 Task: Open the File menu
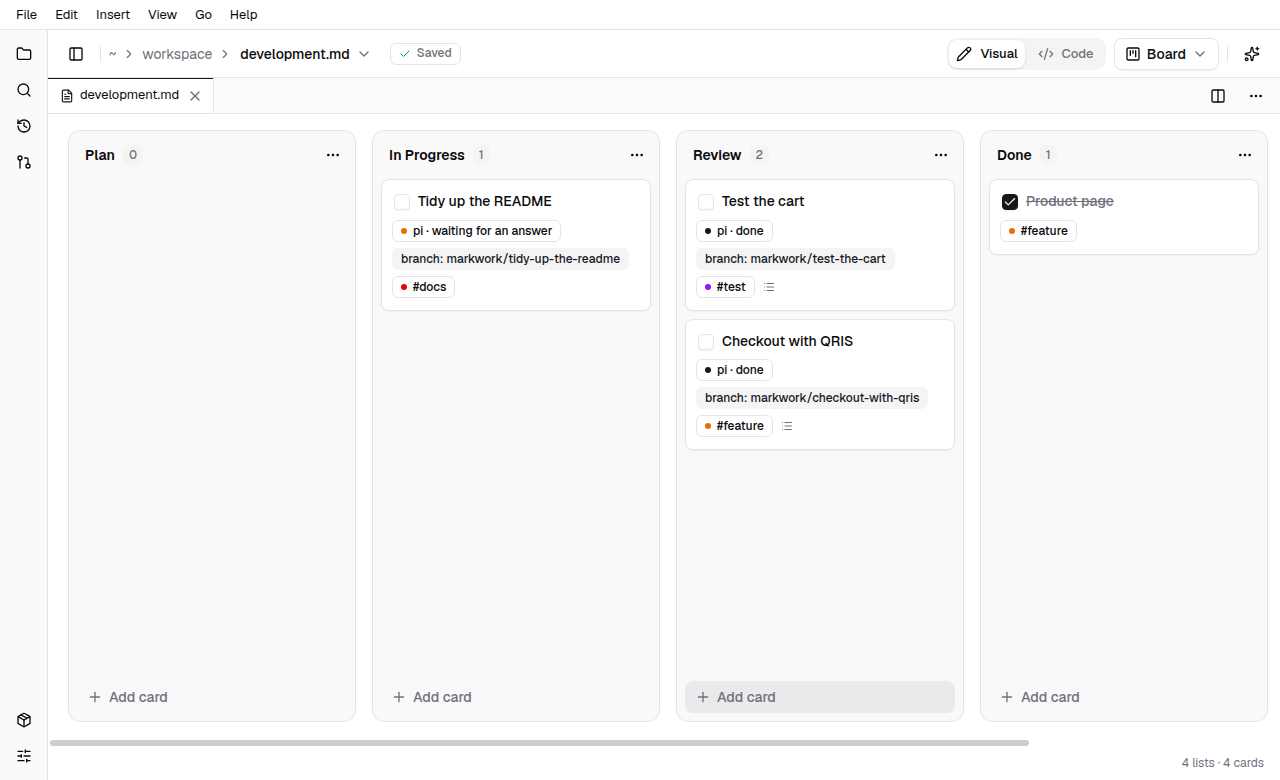point(27,15)
